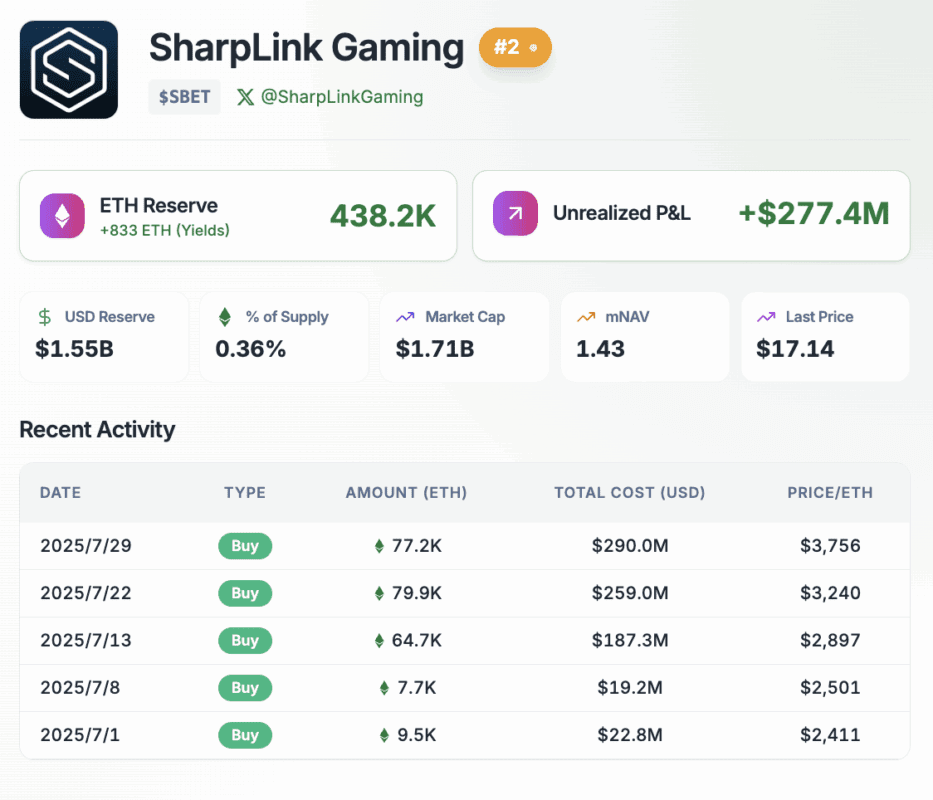933x800 pixels.
Task: Click the trend icon next to Last Price
Action: (x=766, y=317)
